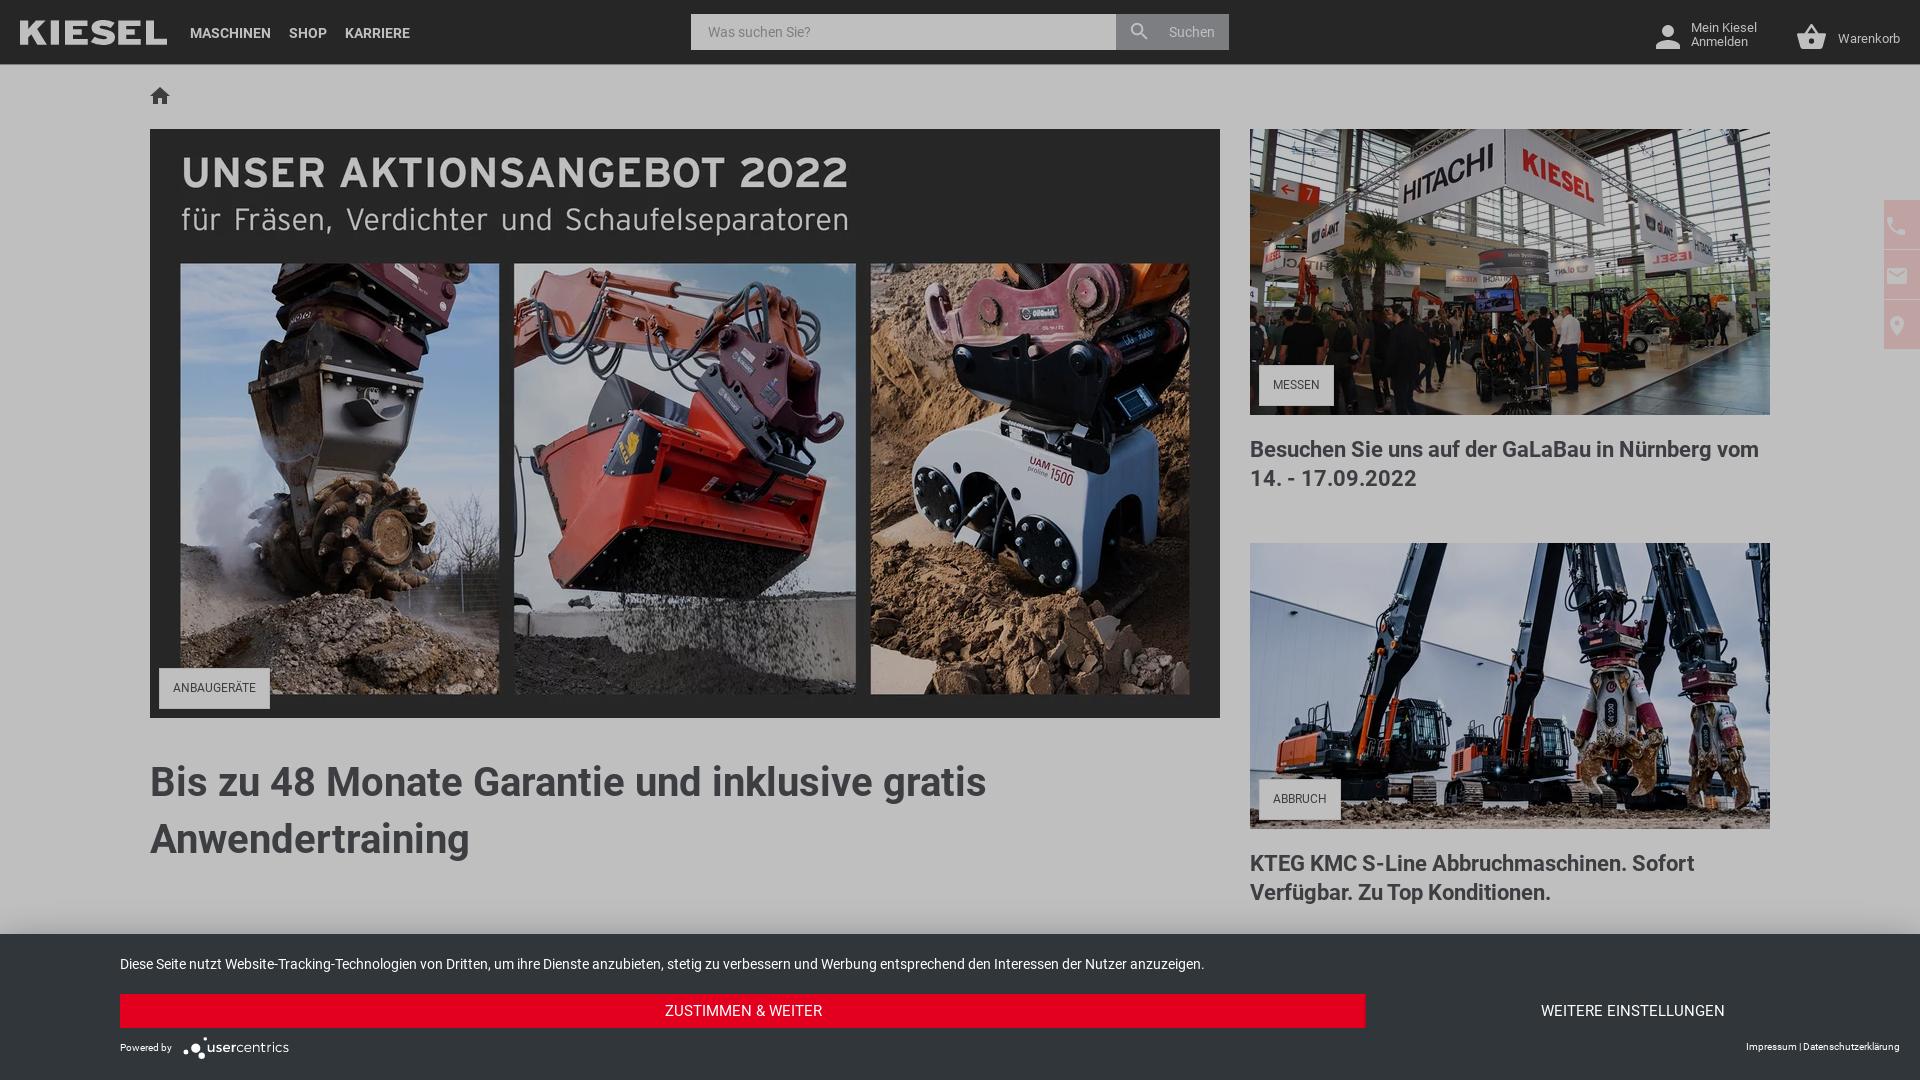Click the Kiesel logo
1920x1080 pixels.
coord(93,32)
